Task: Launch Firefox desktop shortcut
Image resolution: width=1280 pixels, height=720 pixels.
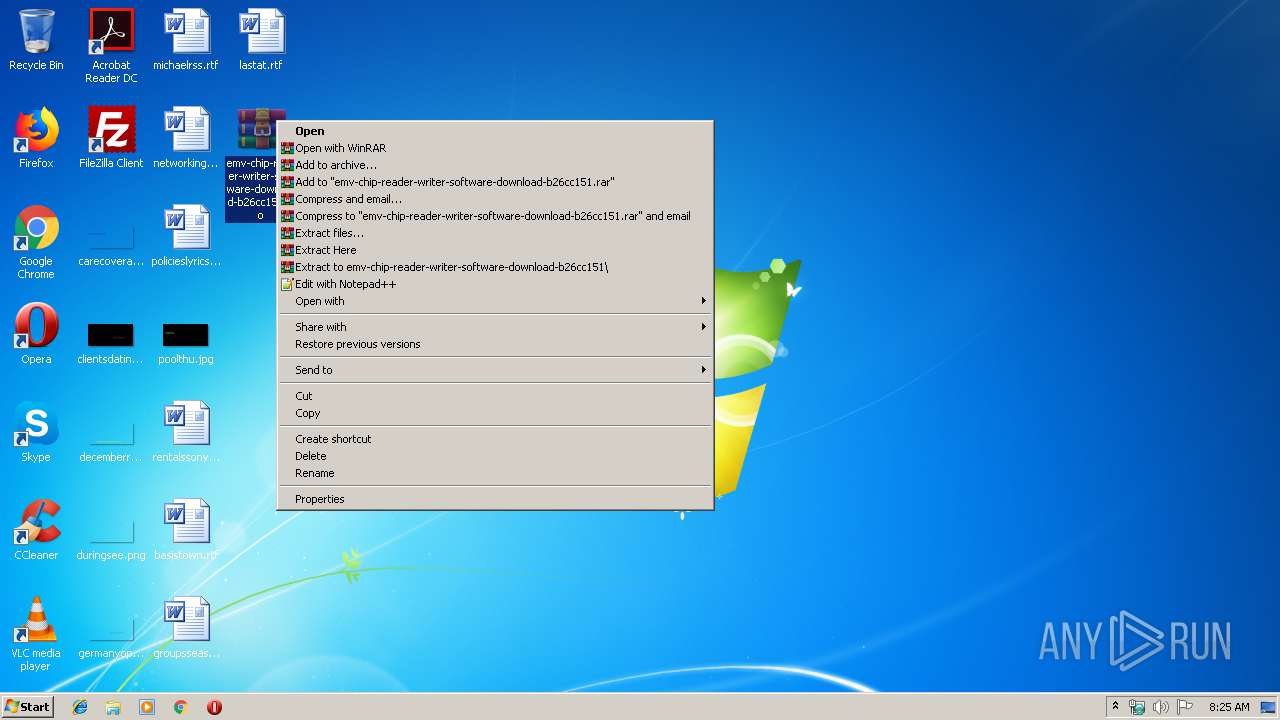Action: pyautogui.click(x=36, y=138)
